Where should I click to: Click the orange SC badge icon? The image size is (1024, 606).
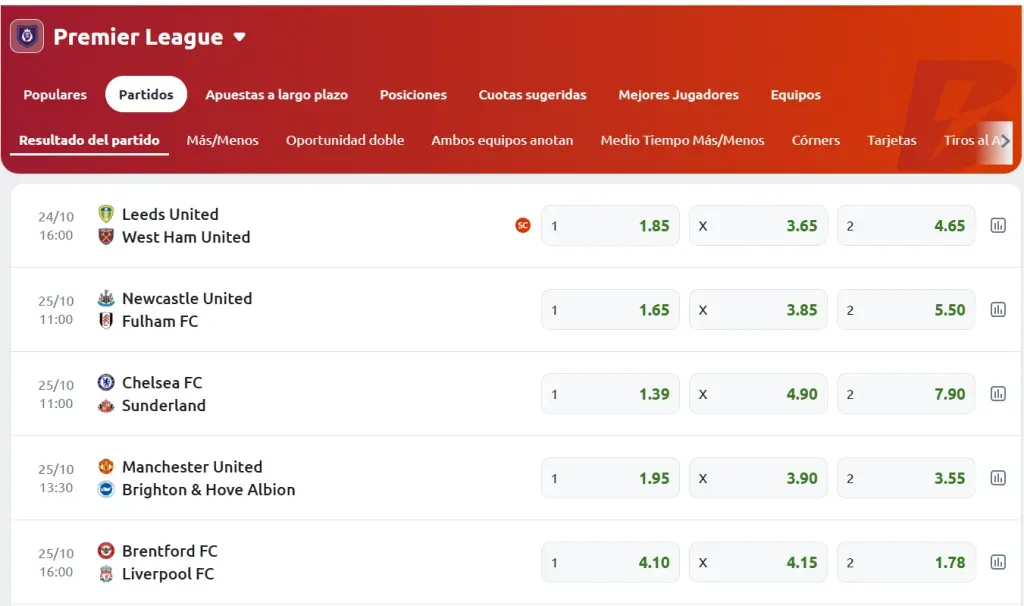coord(522,226)
